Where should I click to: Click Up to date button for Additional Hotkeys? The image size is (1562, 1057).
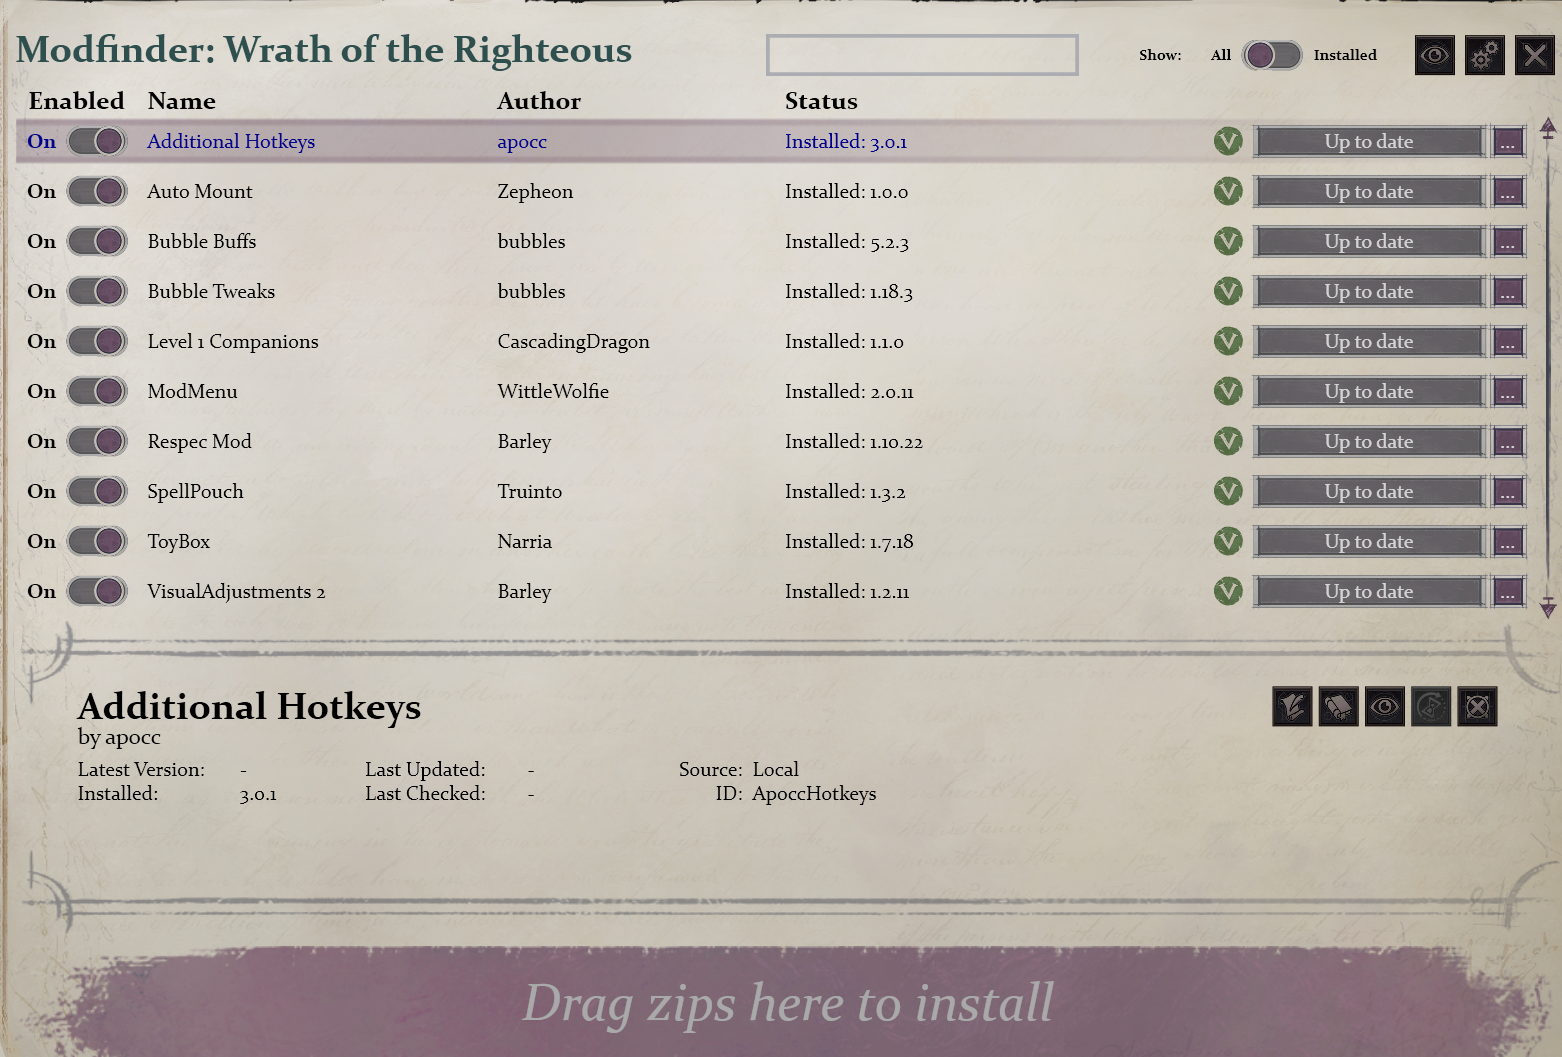(x=1369, y=141)
